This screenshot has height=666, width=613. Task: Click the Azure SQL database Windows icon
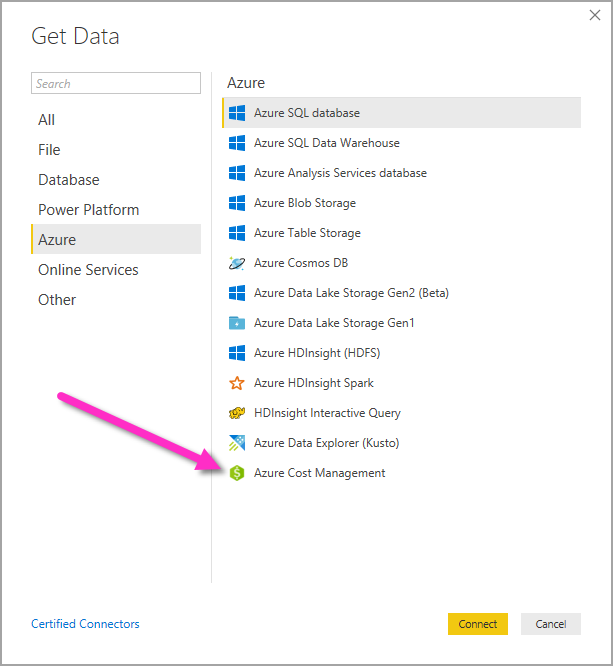[x=237, y=113]
